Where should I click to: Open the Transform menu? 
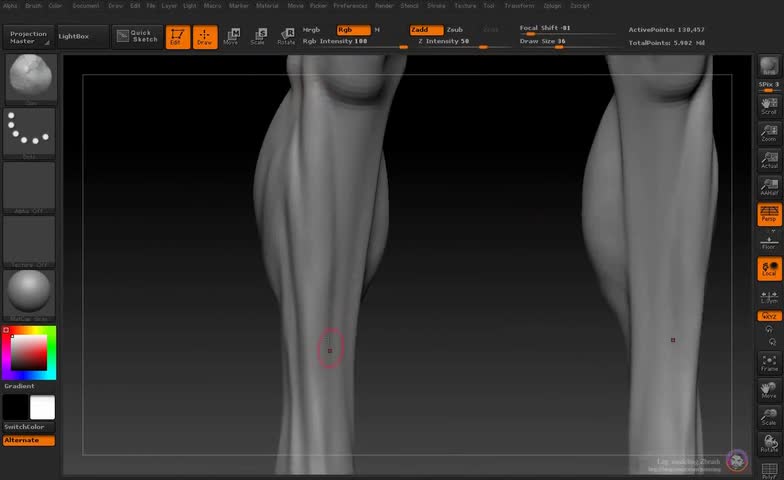(x=519, y=6)
